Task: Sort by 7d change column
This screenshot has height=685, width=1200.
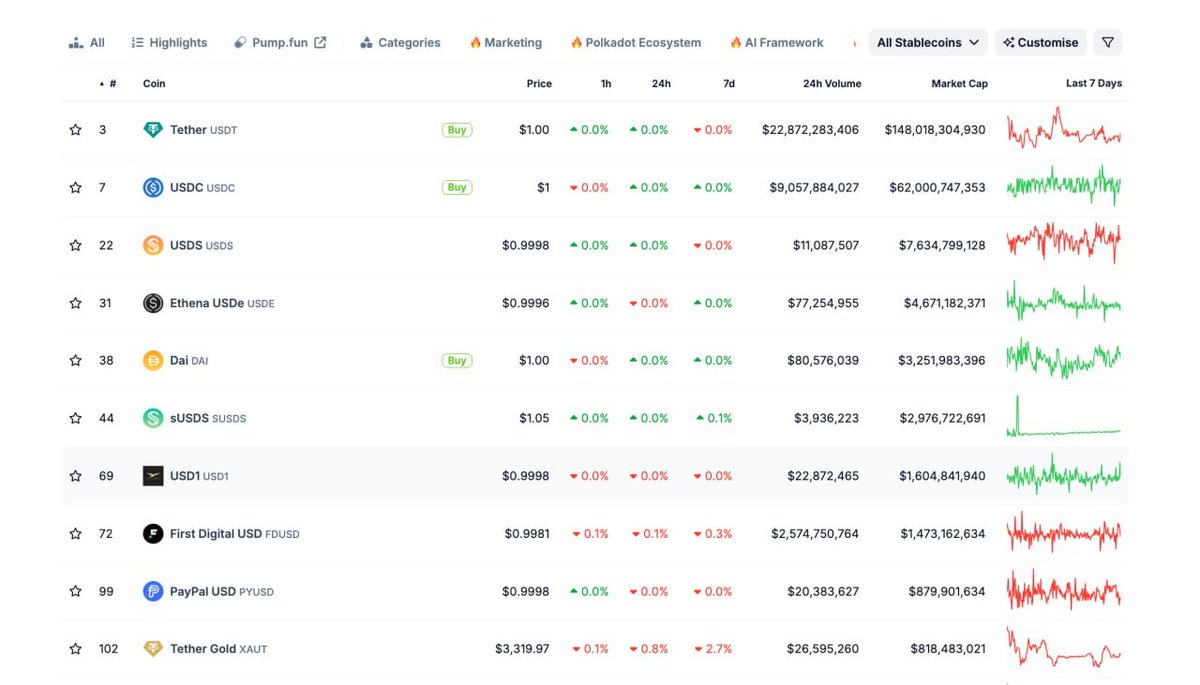Action: (x=729, y=84)
